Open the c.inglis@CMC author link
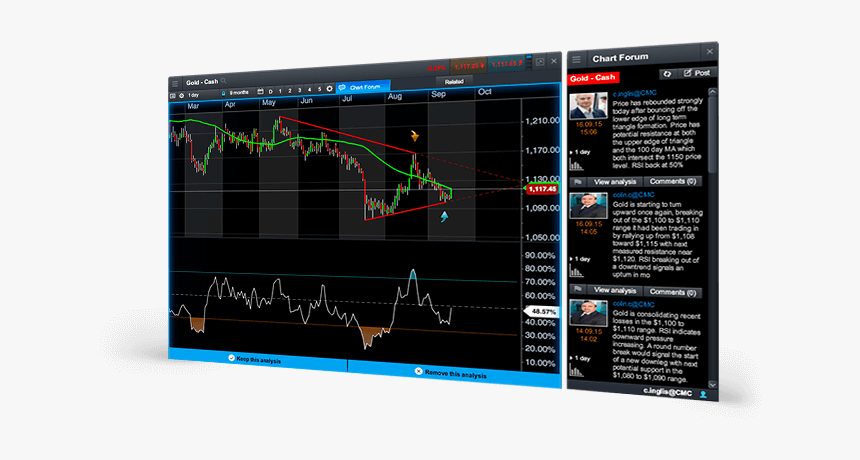Viewport: 860px width, 460px height. coord(635,94)
